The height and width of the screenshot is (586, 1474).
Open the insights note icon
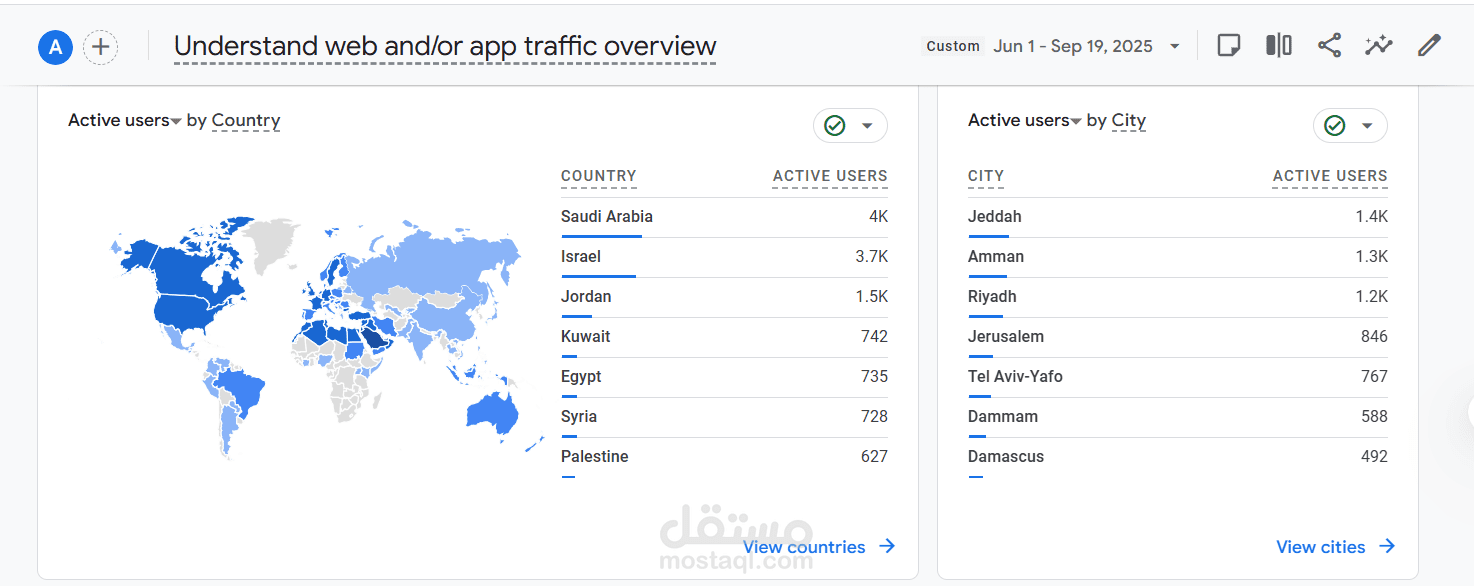tap(1228, 46)
